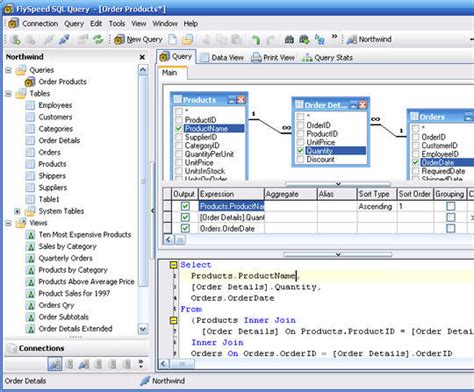Click the scissors cut toolbar icon
Screen dimensions: 474x392
[206, 40]
